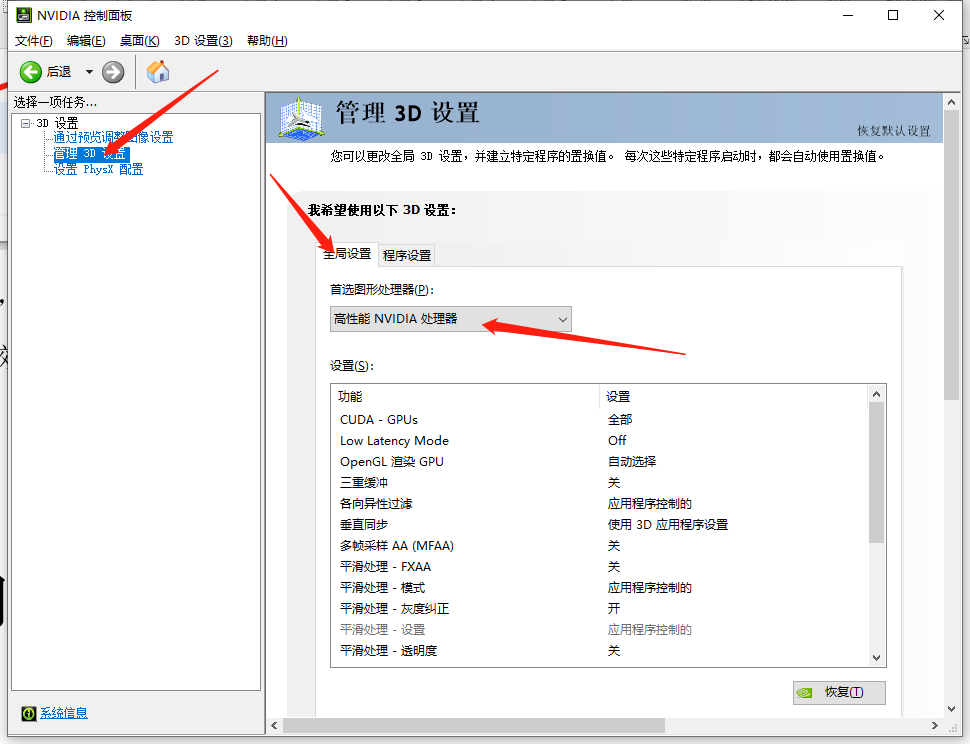The height and width of the screenshot is (744, 970).
Task: Click 使用 3D 应用程序设置 value
Action: 667,525
